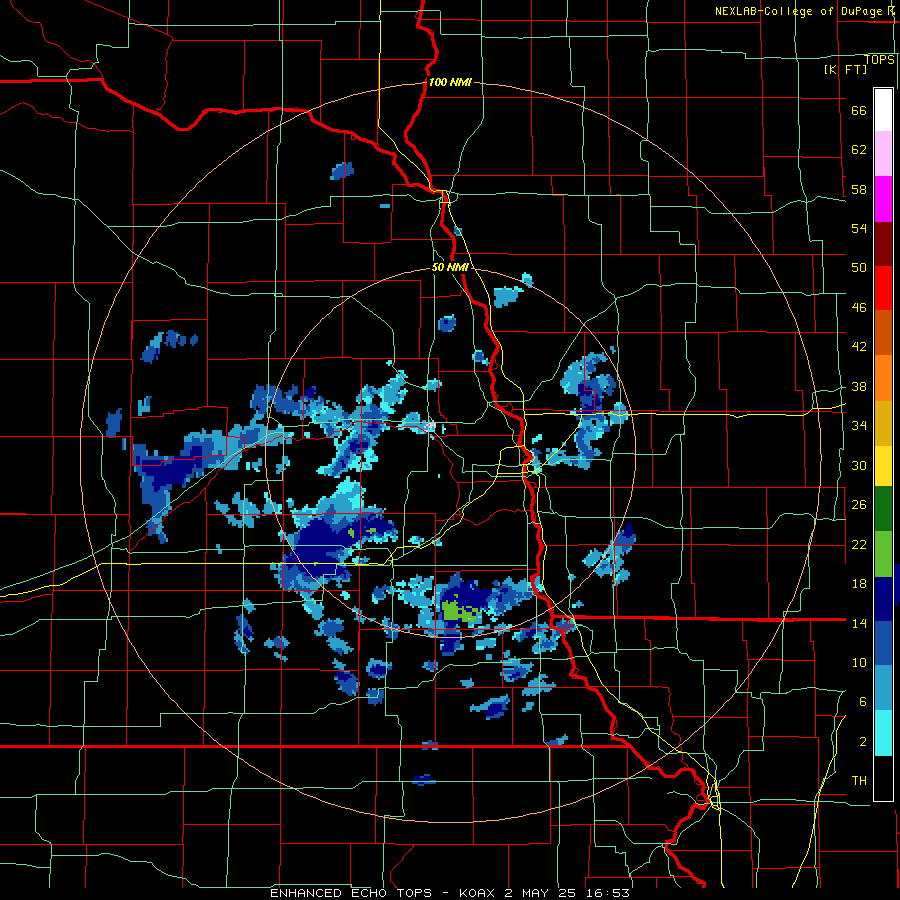The height and width of the screenshot is (900, 900).
Task: Click the dark orange 46 kft legend swatch
Action: [x=883, y=333]
